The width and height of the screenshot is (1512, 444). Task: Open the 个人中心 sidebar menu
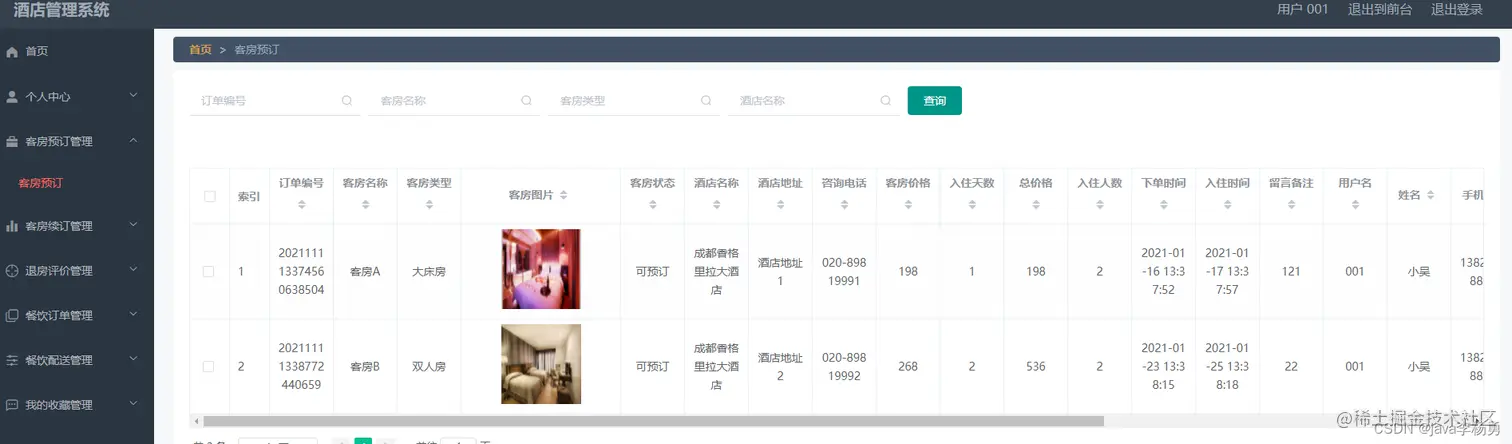click(77, 97)
